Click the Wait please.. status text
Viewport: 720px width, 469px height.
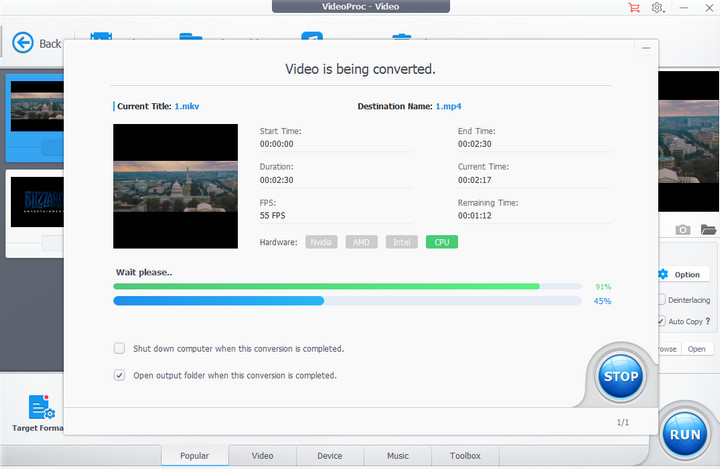(144, 272)
